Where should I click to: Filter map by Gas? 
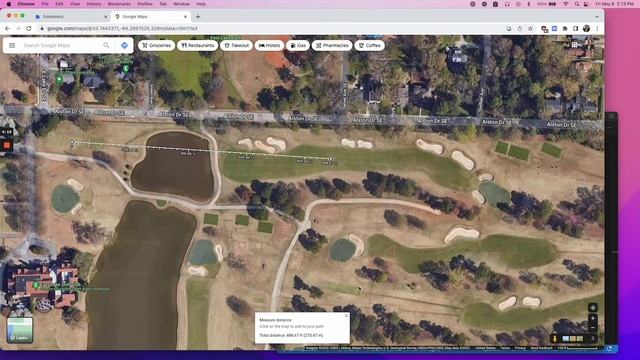(298, 45)
